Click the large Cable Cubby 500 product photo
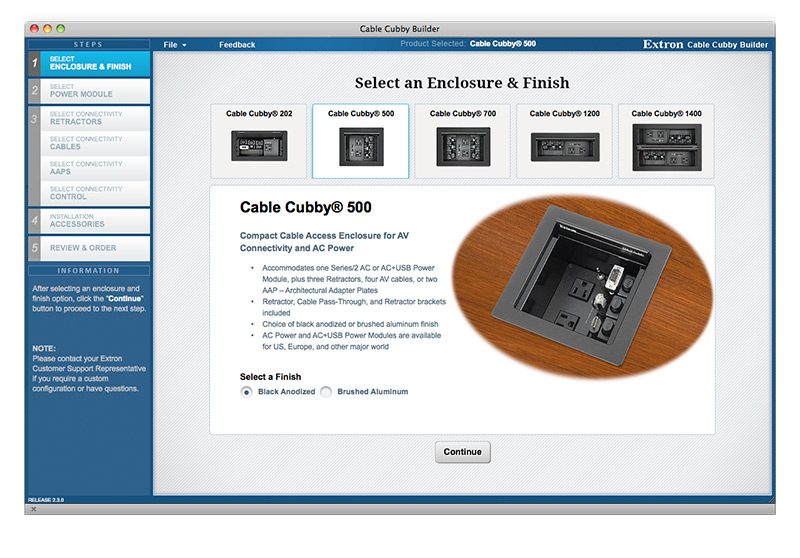Image resolution: width=800 pixels, height=558 pixels. coord(582,287)
